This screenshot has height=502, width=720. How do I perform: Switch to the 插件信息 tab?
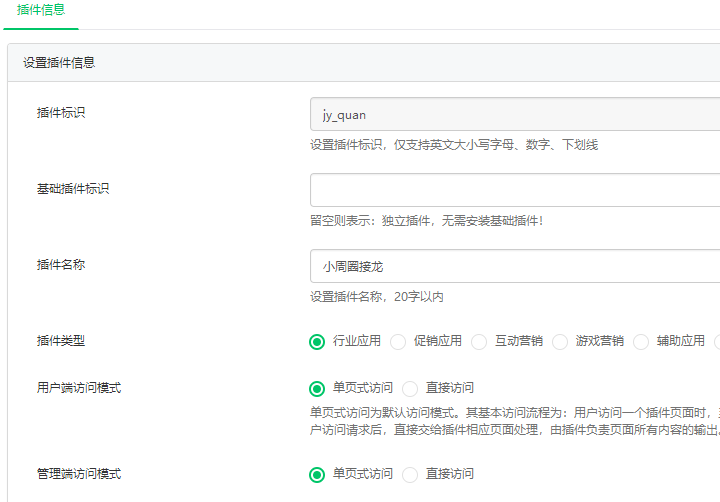41,10
